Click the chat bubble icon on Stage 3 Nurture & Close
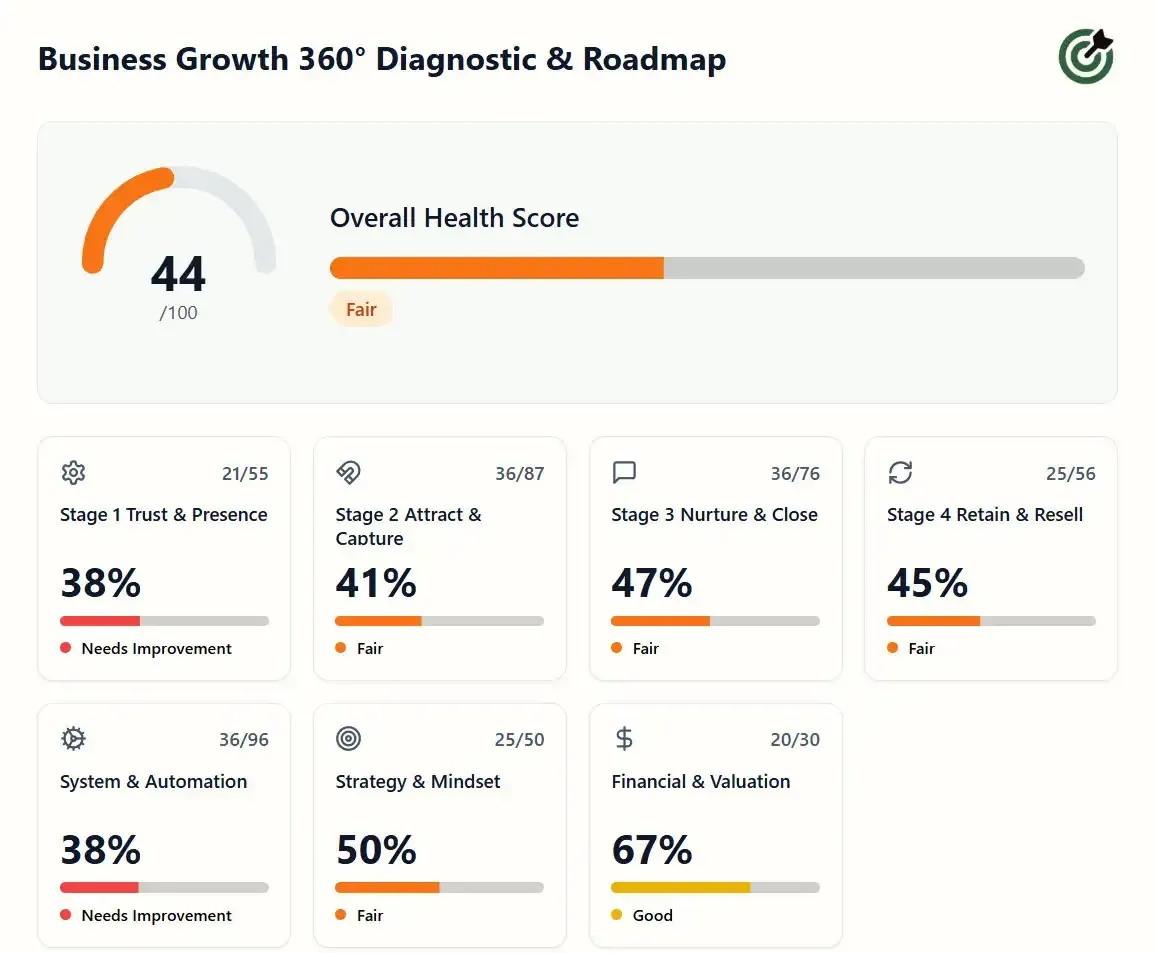 click(623, 473)
